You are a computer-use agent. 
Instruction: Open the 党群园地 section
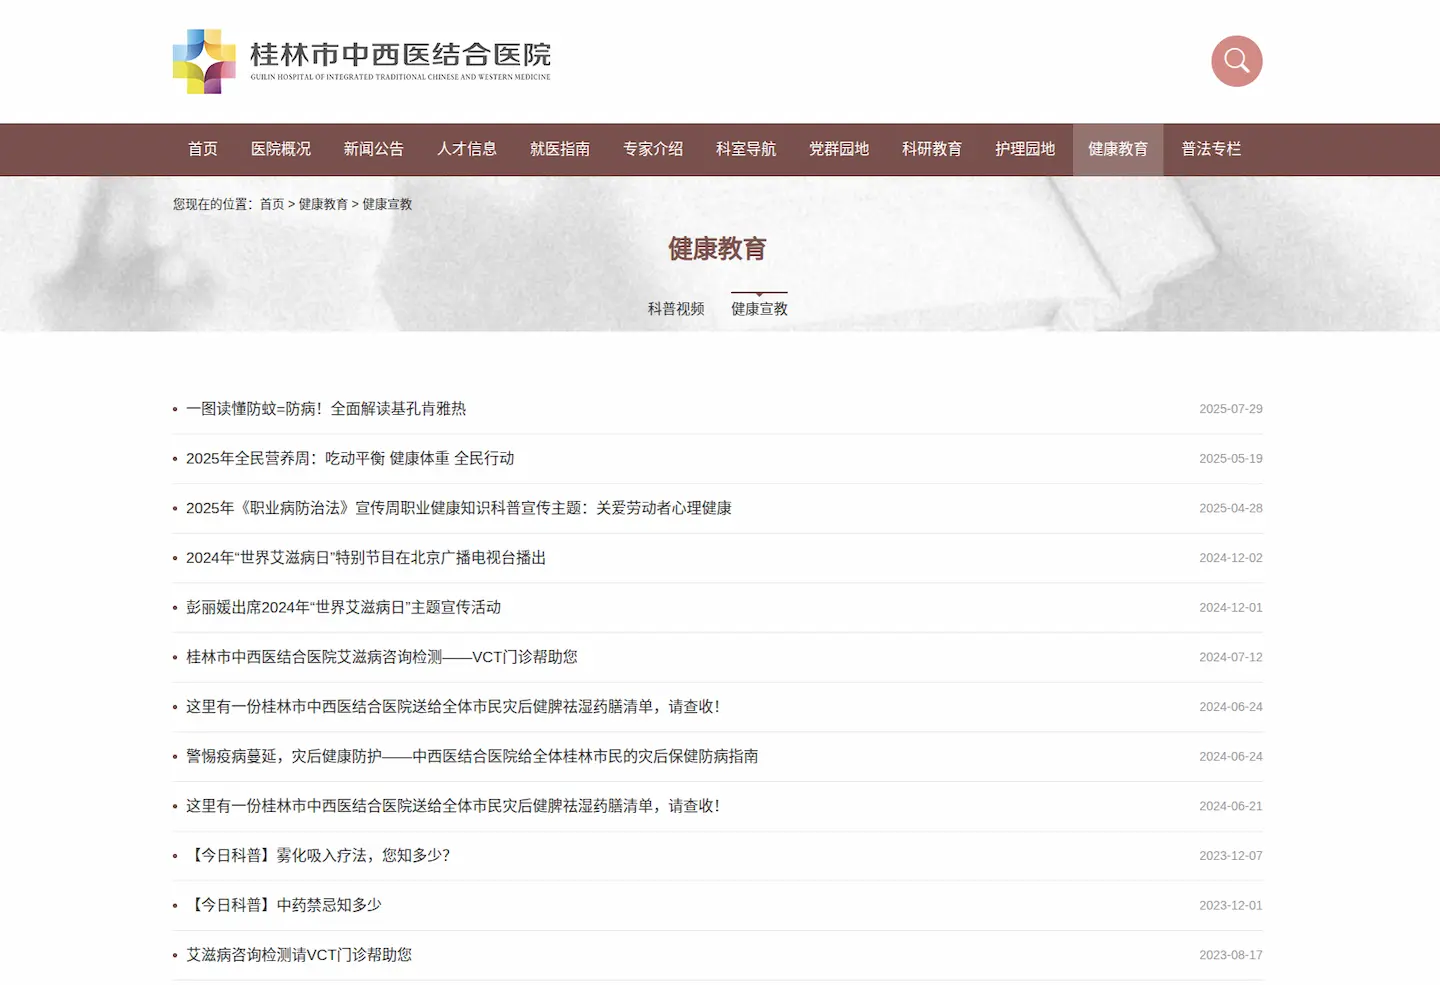point(839,149)
